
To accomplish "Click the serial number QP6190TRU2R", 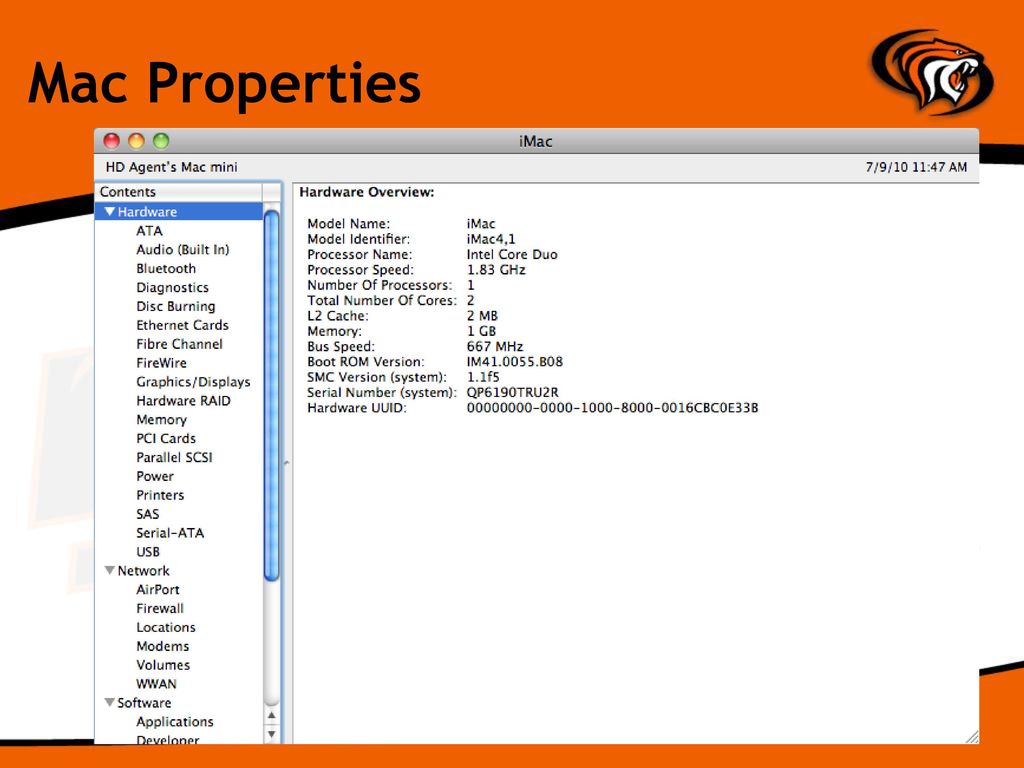I will point(513,392).
